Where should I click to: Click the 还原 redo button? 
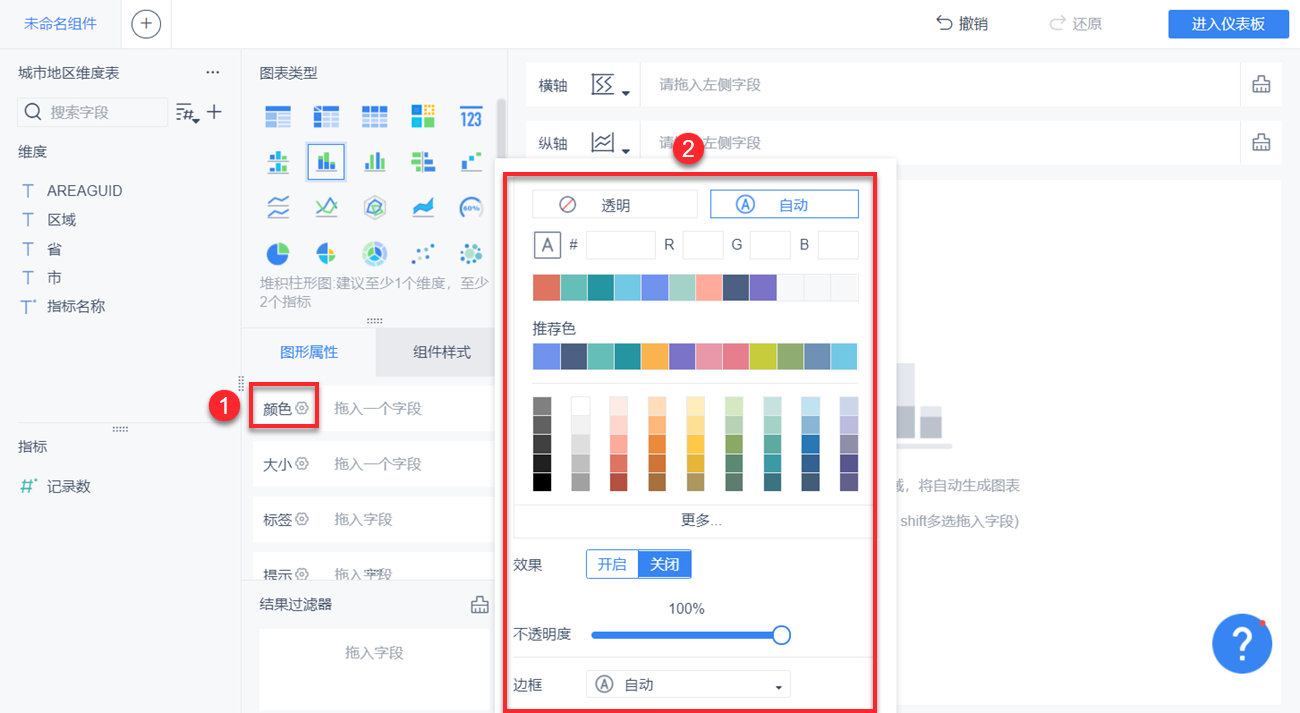[1075, 24]
